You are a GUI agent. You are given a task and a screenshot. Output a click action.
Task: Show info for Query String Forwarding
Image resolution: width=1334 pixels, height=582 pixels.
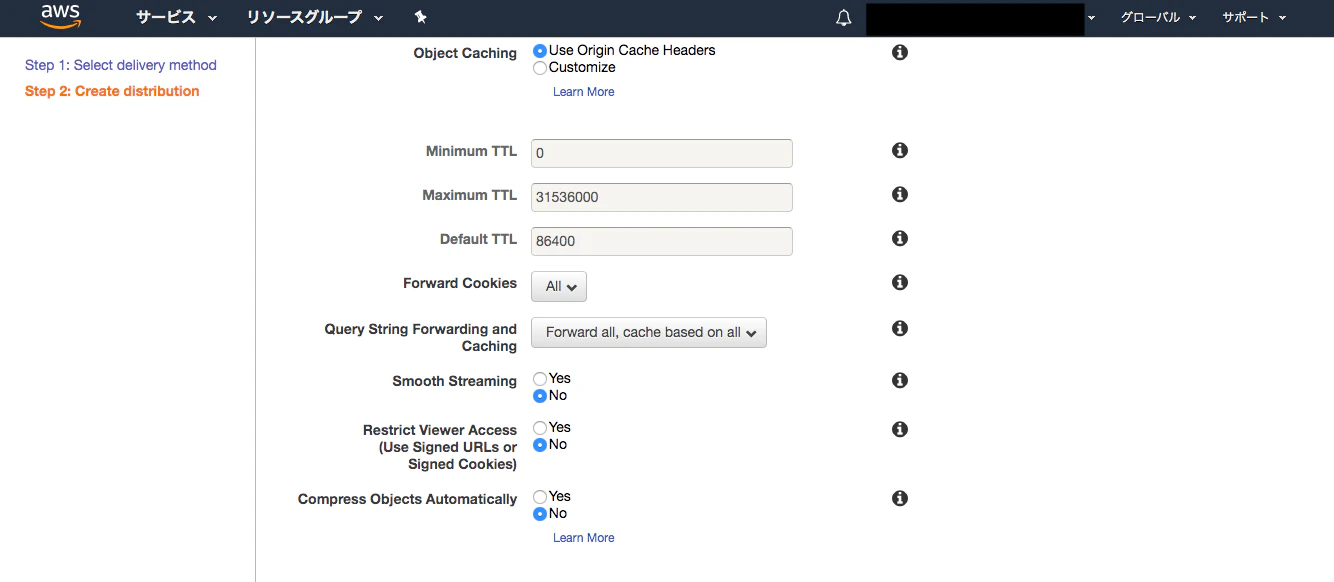tap(900, 328)
